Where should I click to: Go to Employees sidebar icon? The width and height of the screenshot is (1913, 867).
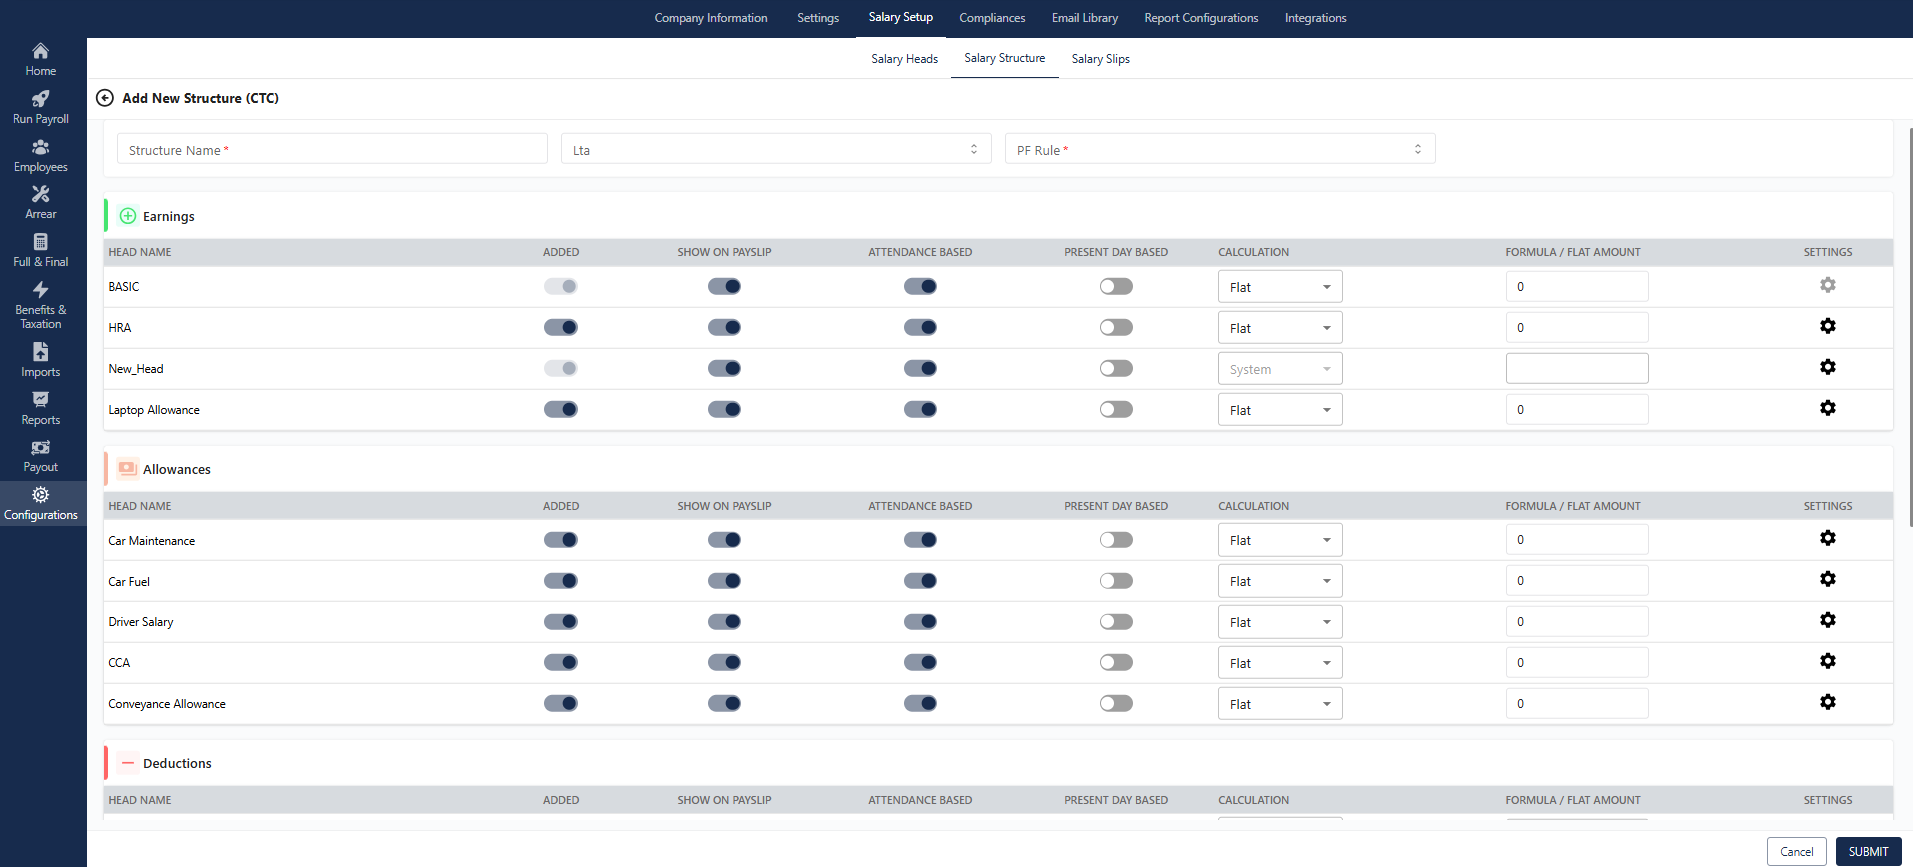(40, 147)
